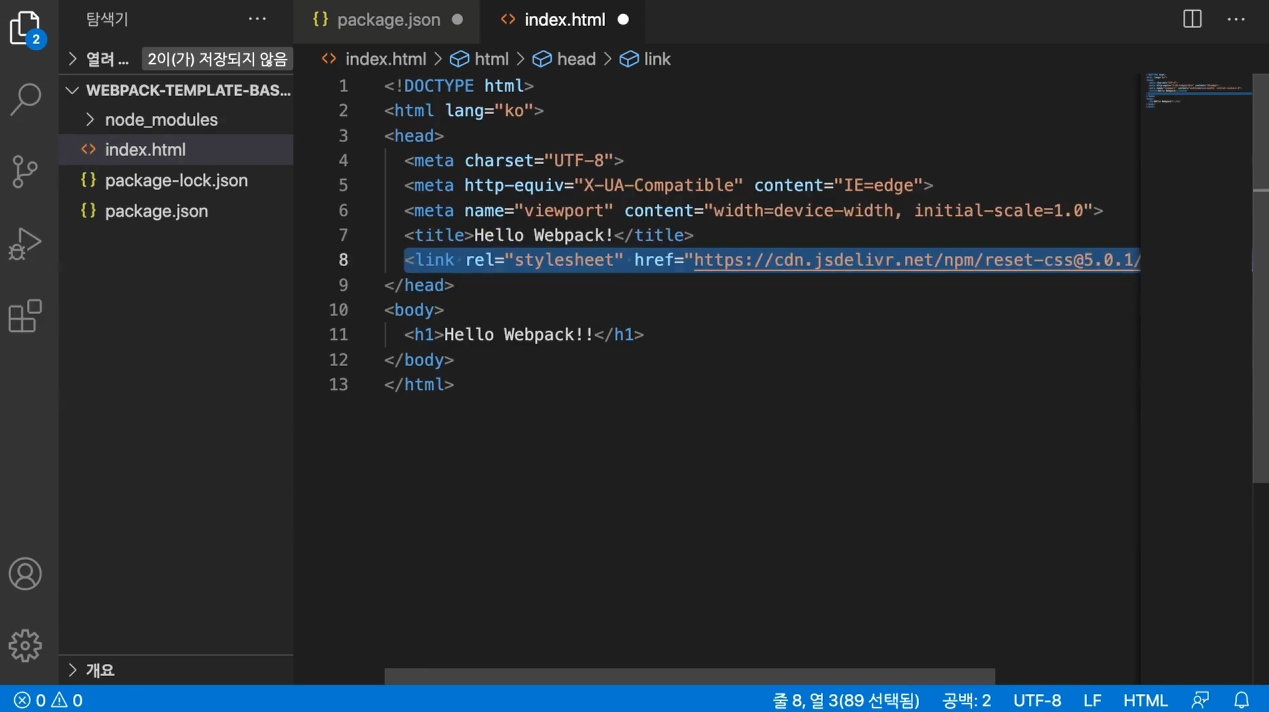The width and height of the screenshot is (1269, 712).
Task: Open the Source Control view icon
Action: 25,171
